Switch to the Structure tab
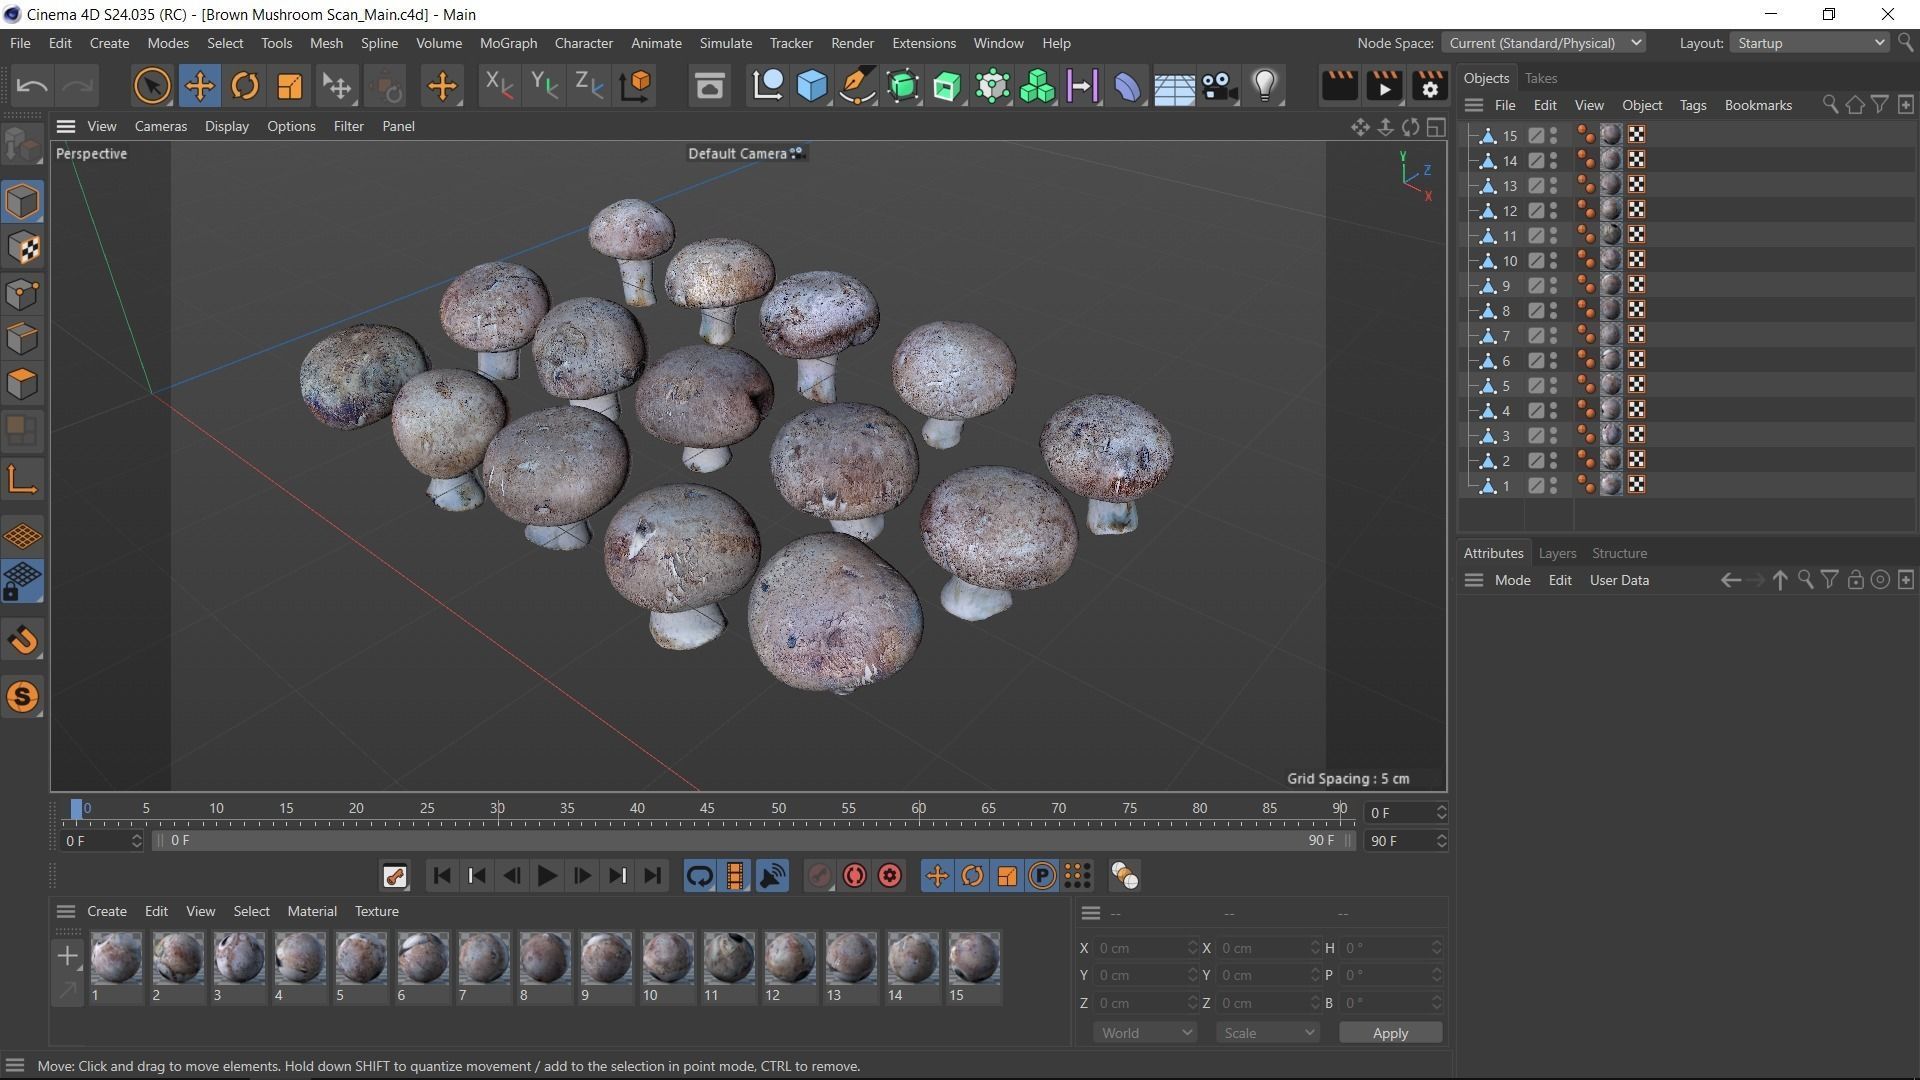 point(1619,553)
